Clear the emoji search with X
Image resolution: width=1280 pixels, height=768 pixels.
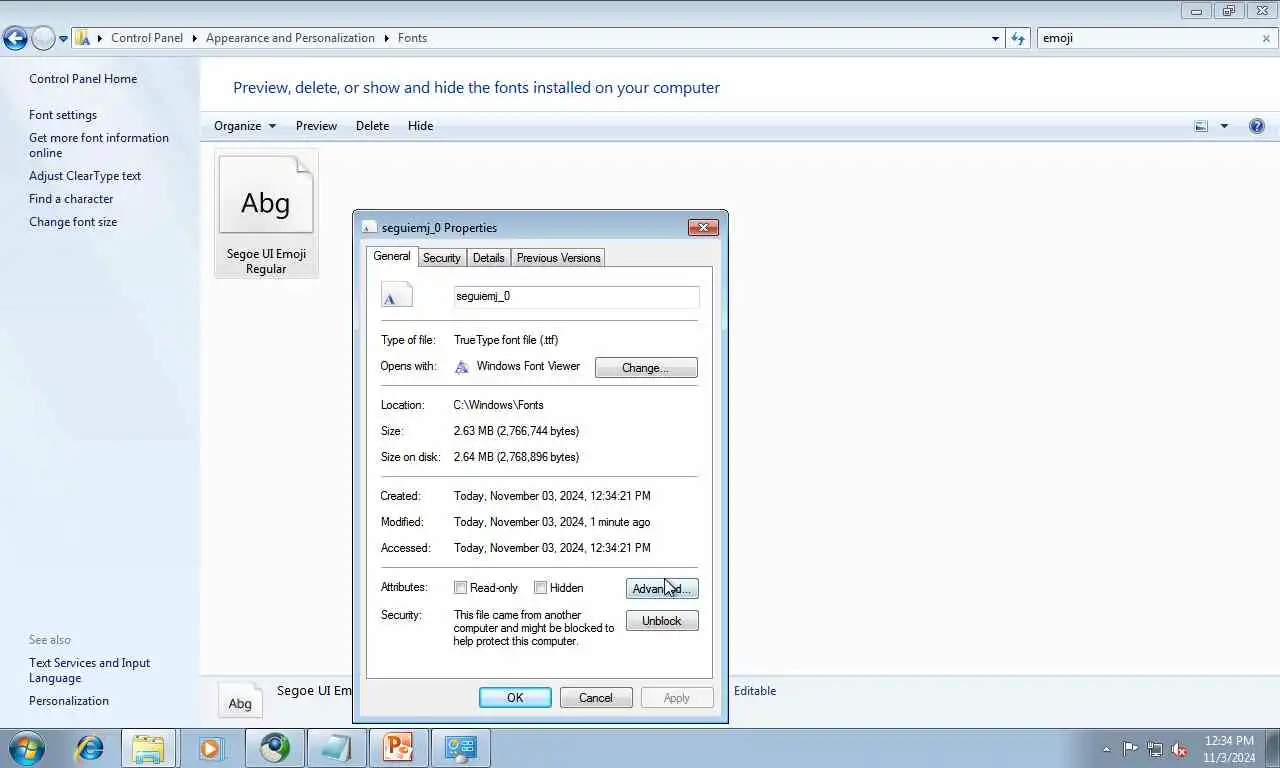point(1266,38)
